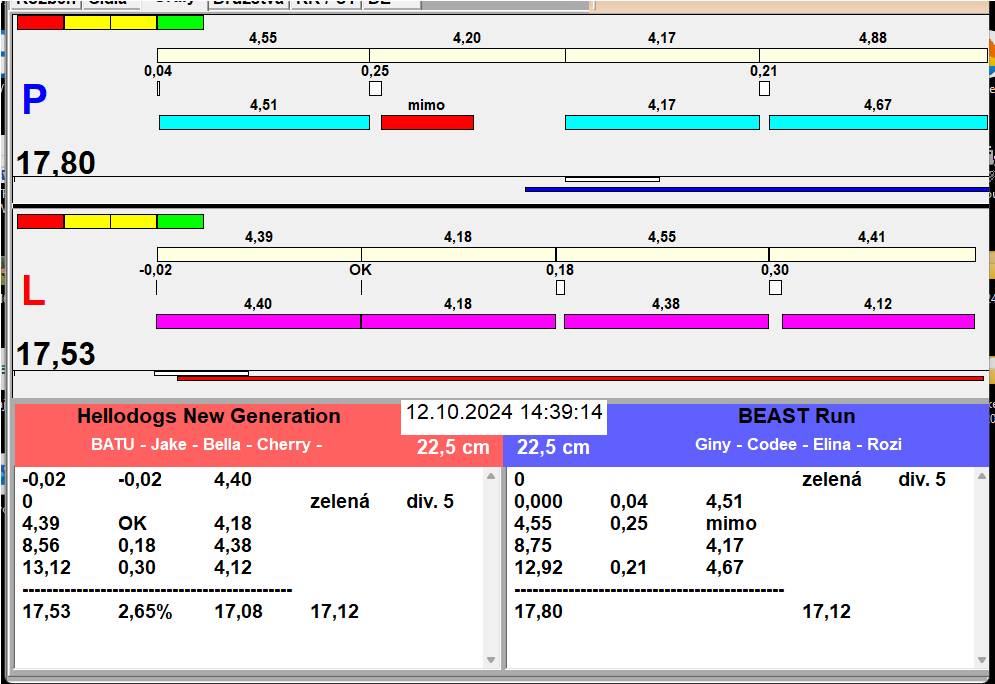Select the cyan 4,51 bar in lane P

tap(264, 122)
